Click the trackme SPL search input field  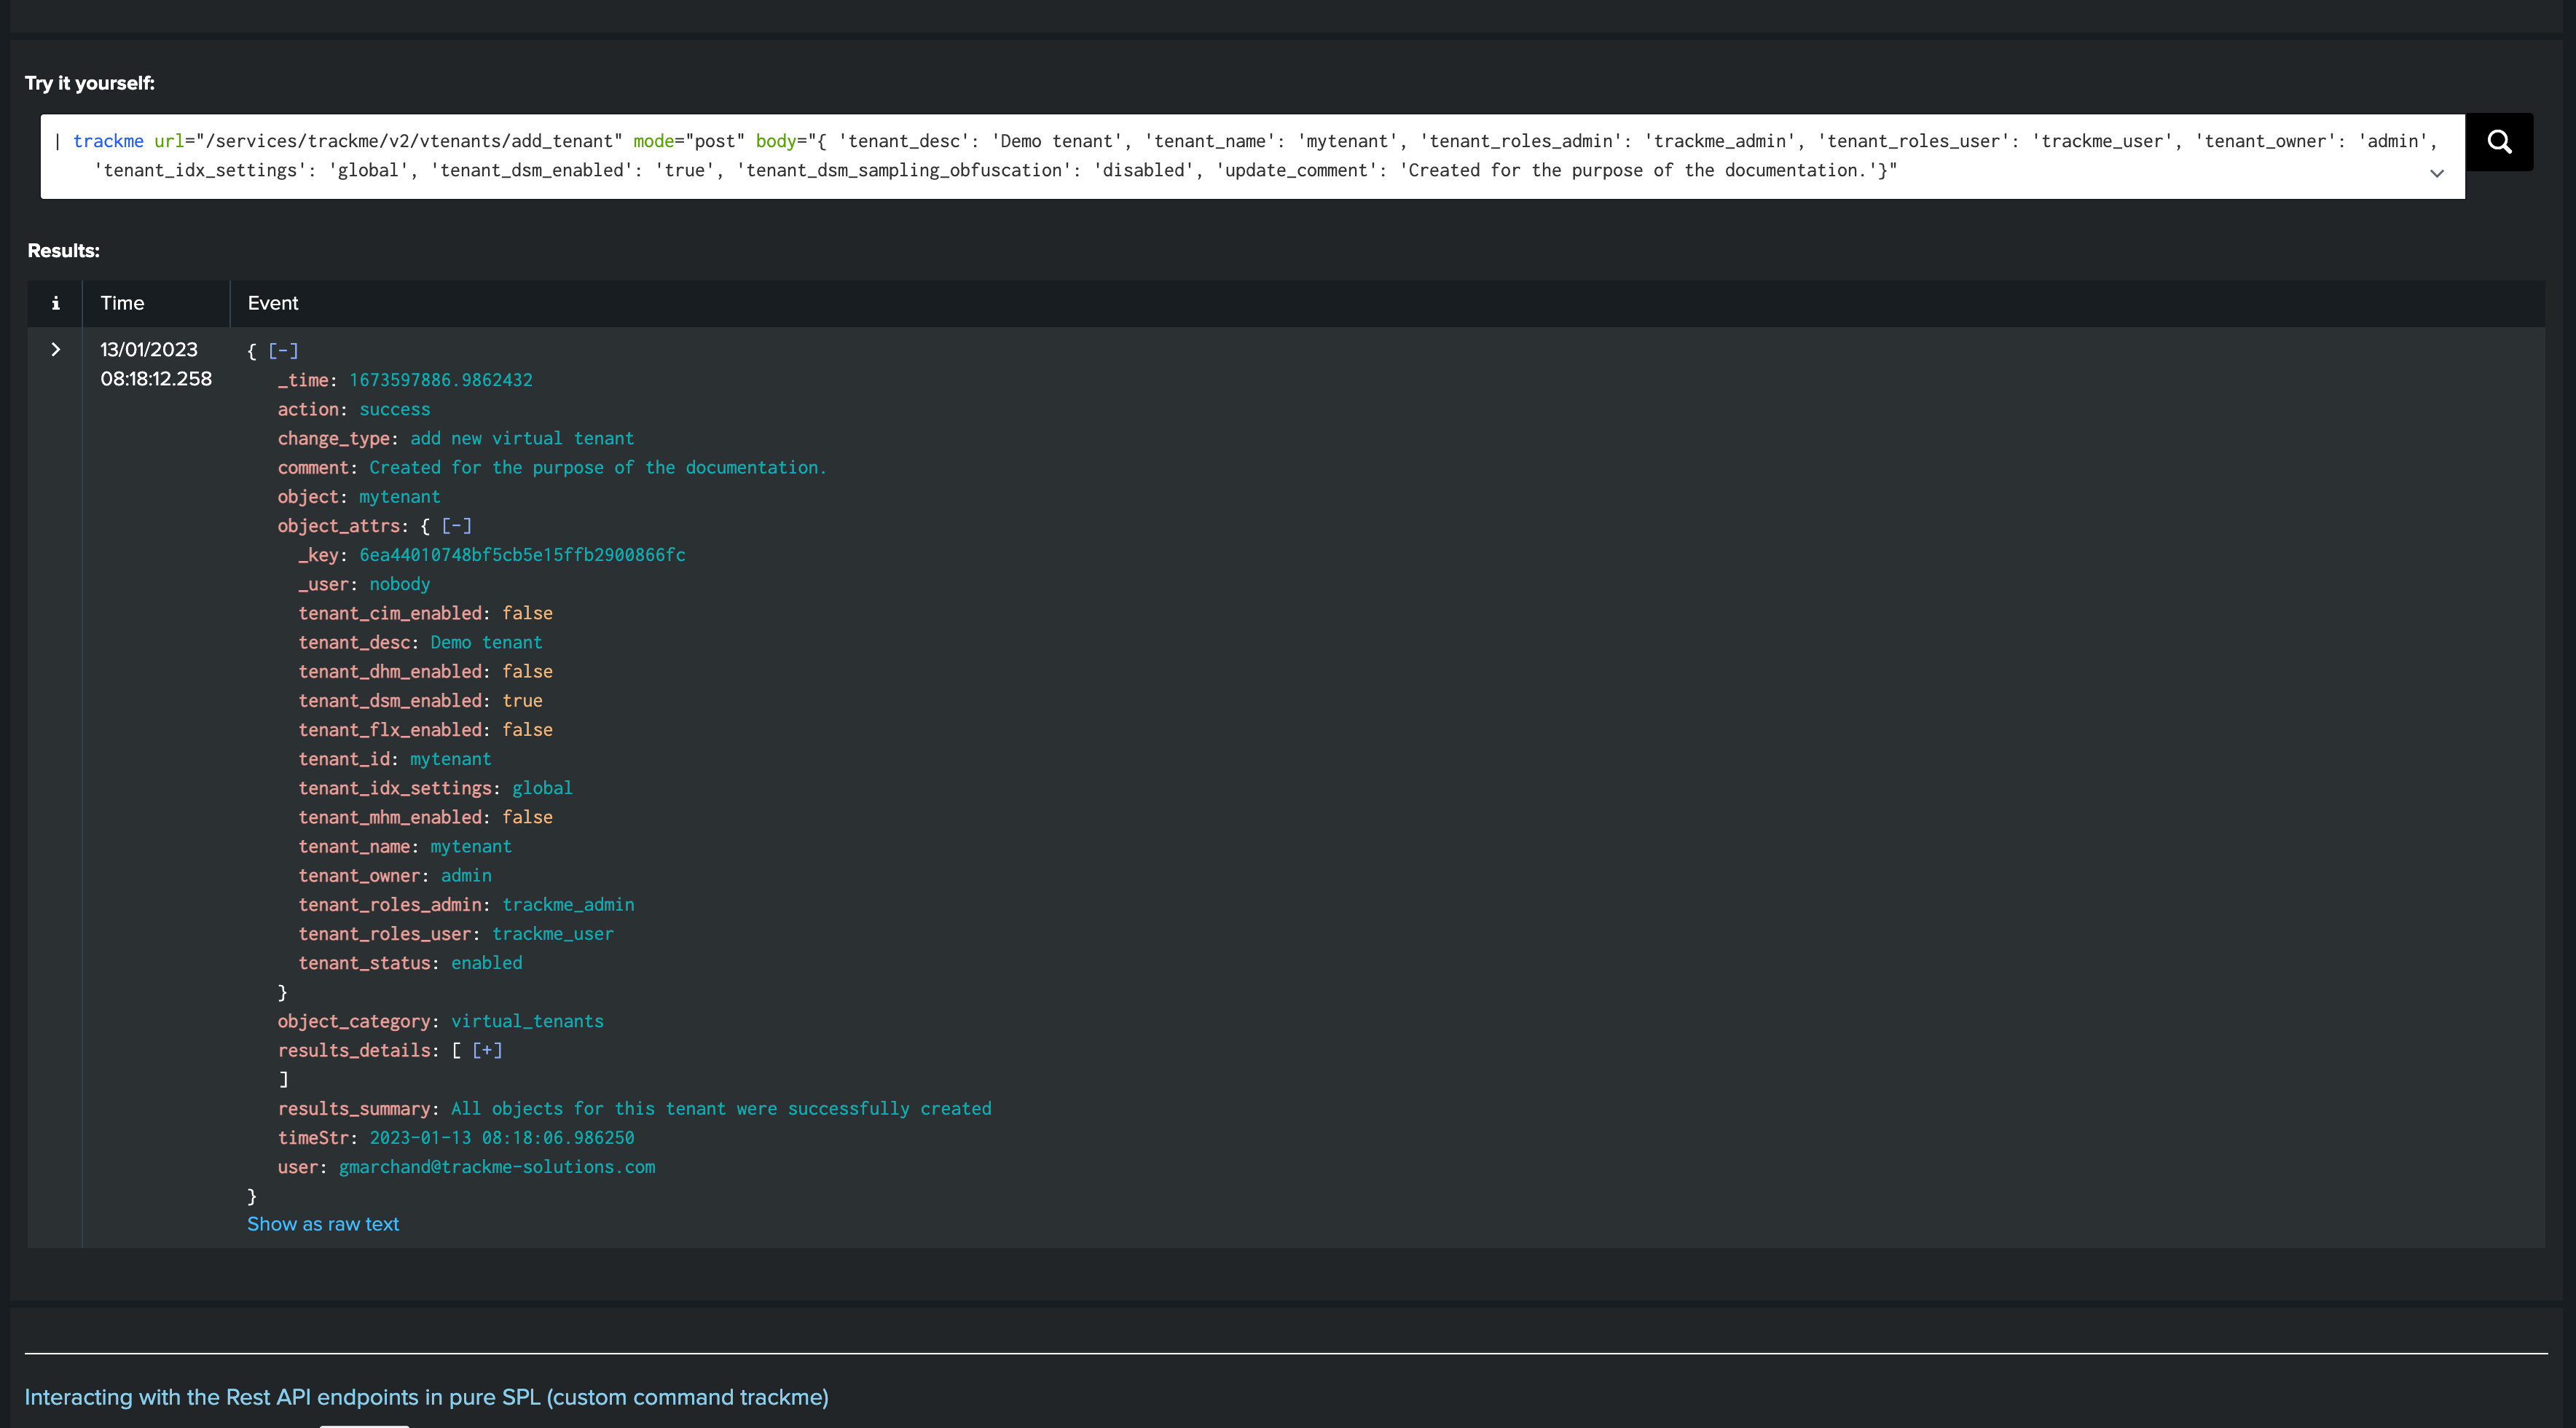(1252, 156)
